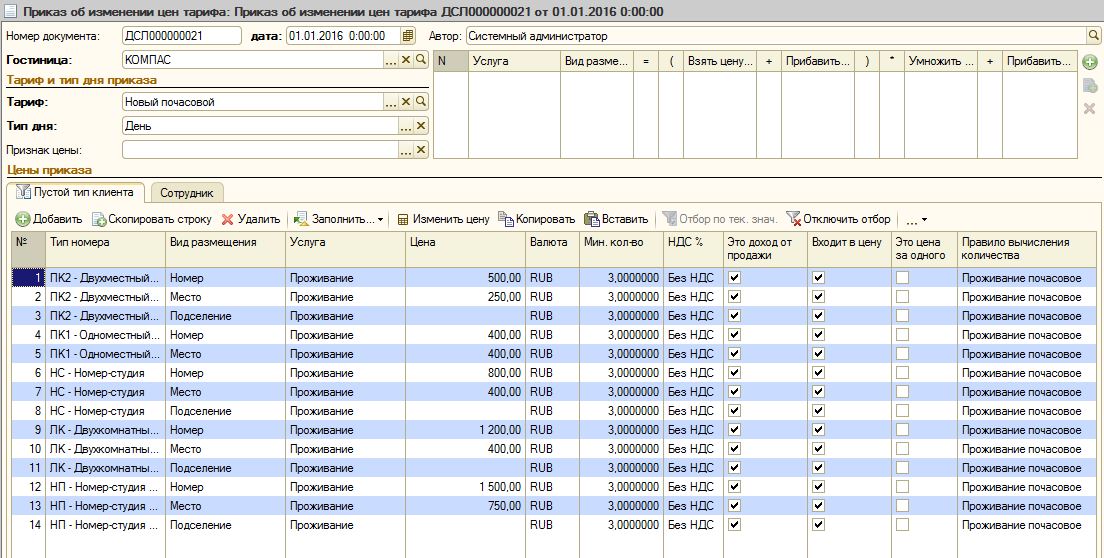
Task: Click the delete-row X icon beside the formula table
Action: [1089, 108]
